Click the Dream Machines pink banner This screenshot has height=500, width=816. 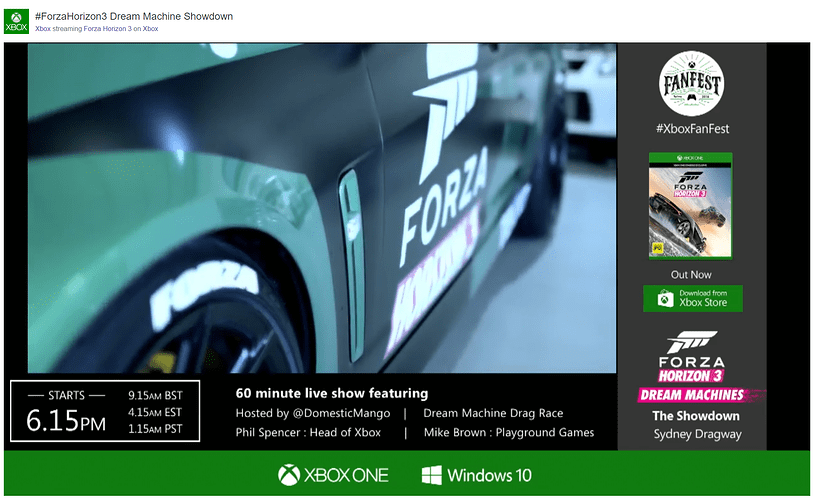[700, 395]
